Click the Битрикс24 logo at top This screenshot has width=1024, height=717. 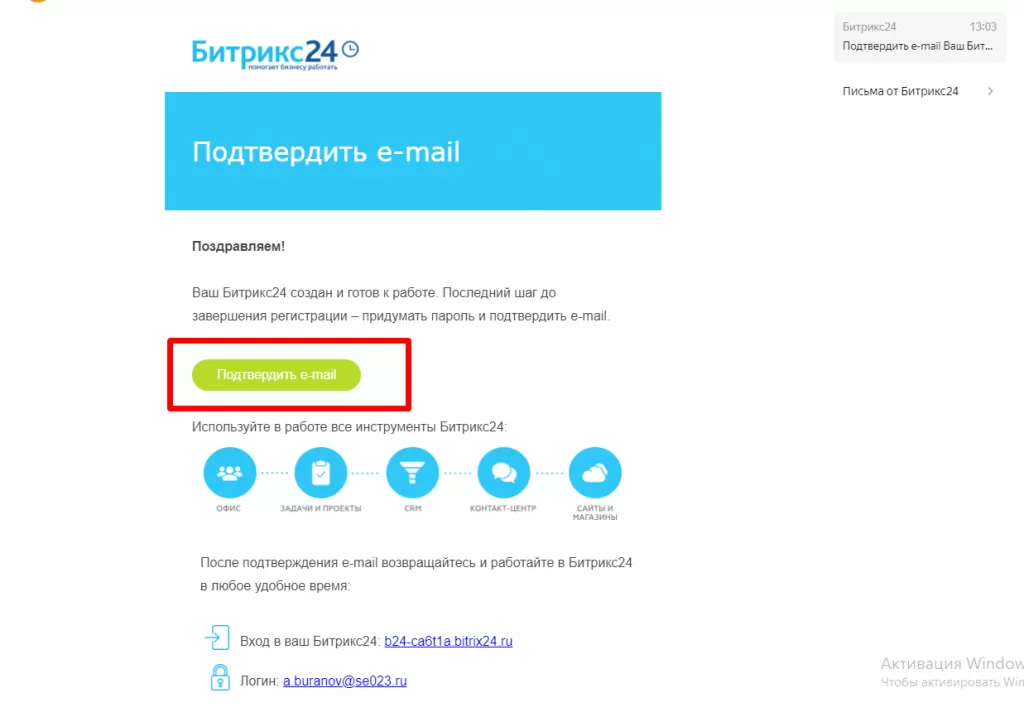[x=275, y=54]
